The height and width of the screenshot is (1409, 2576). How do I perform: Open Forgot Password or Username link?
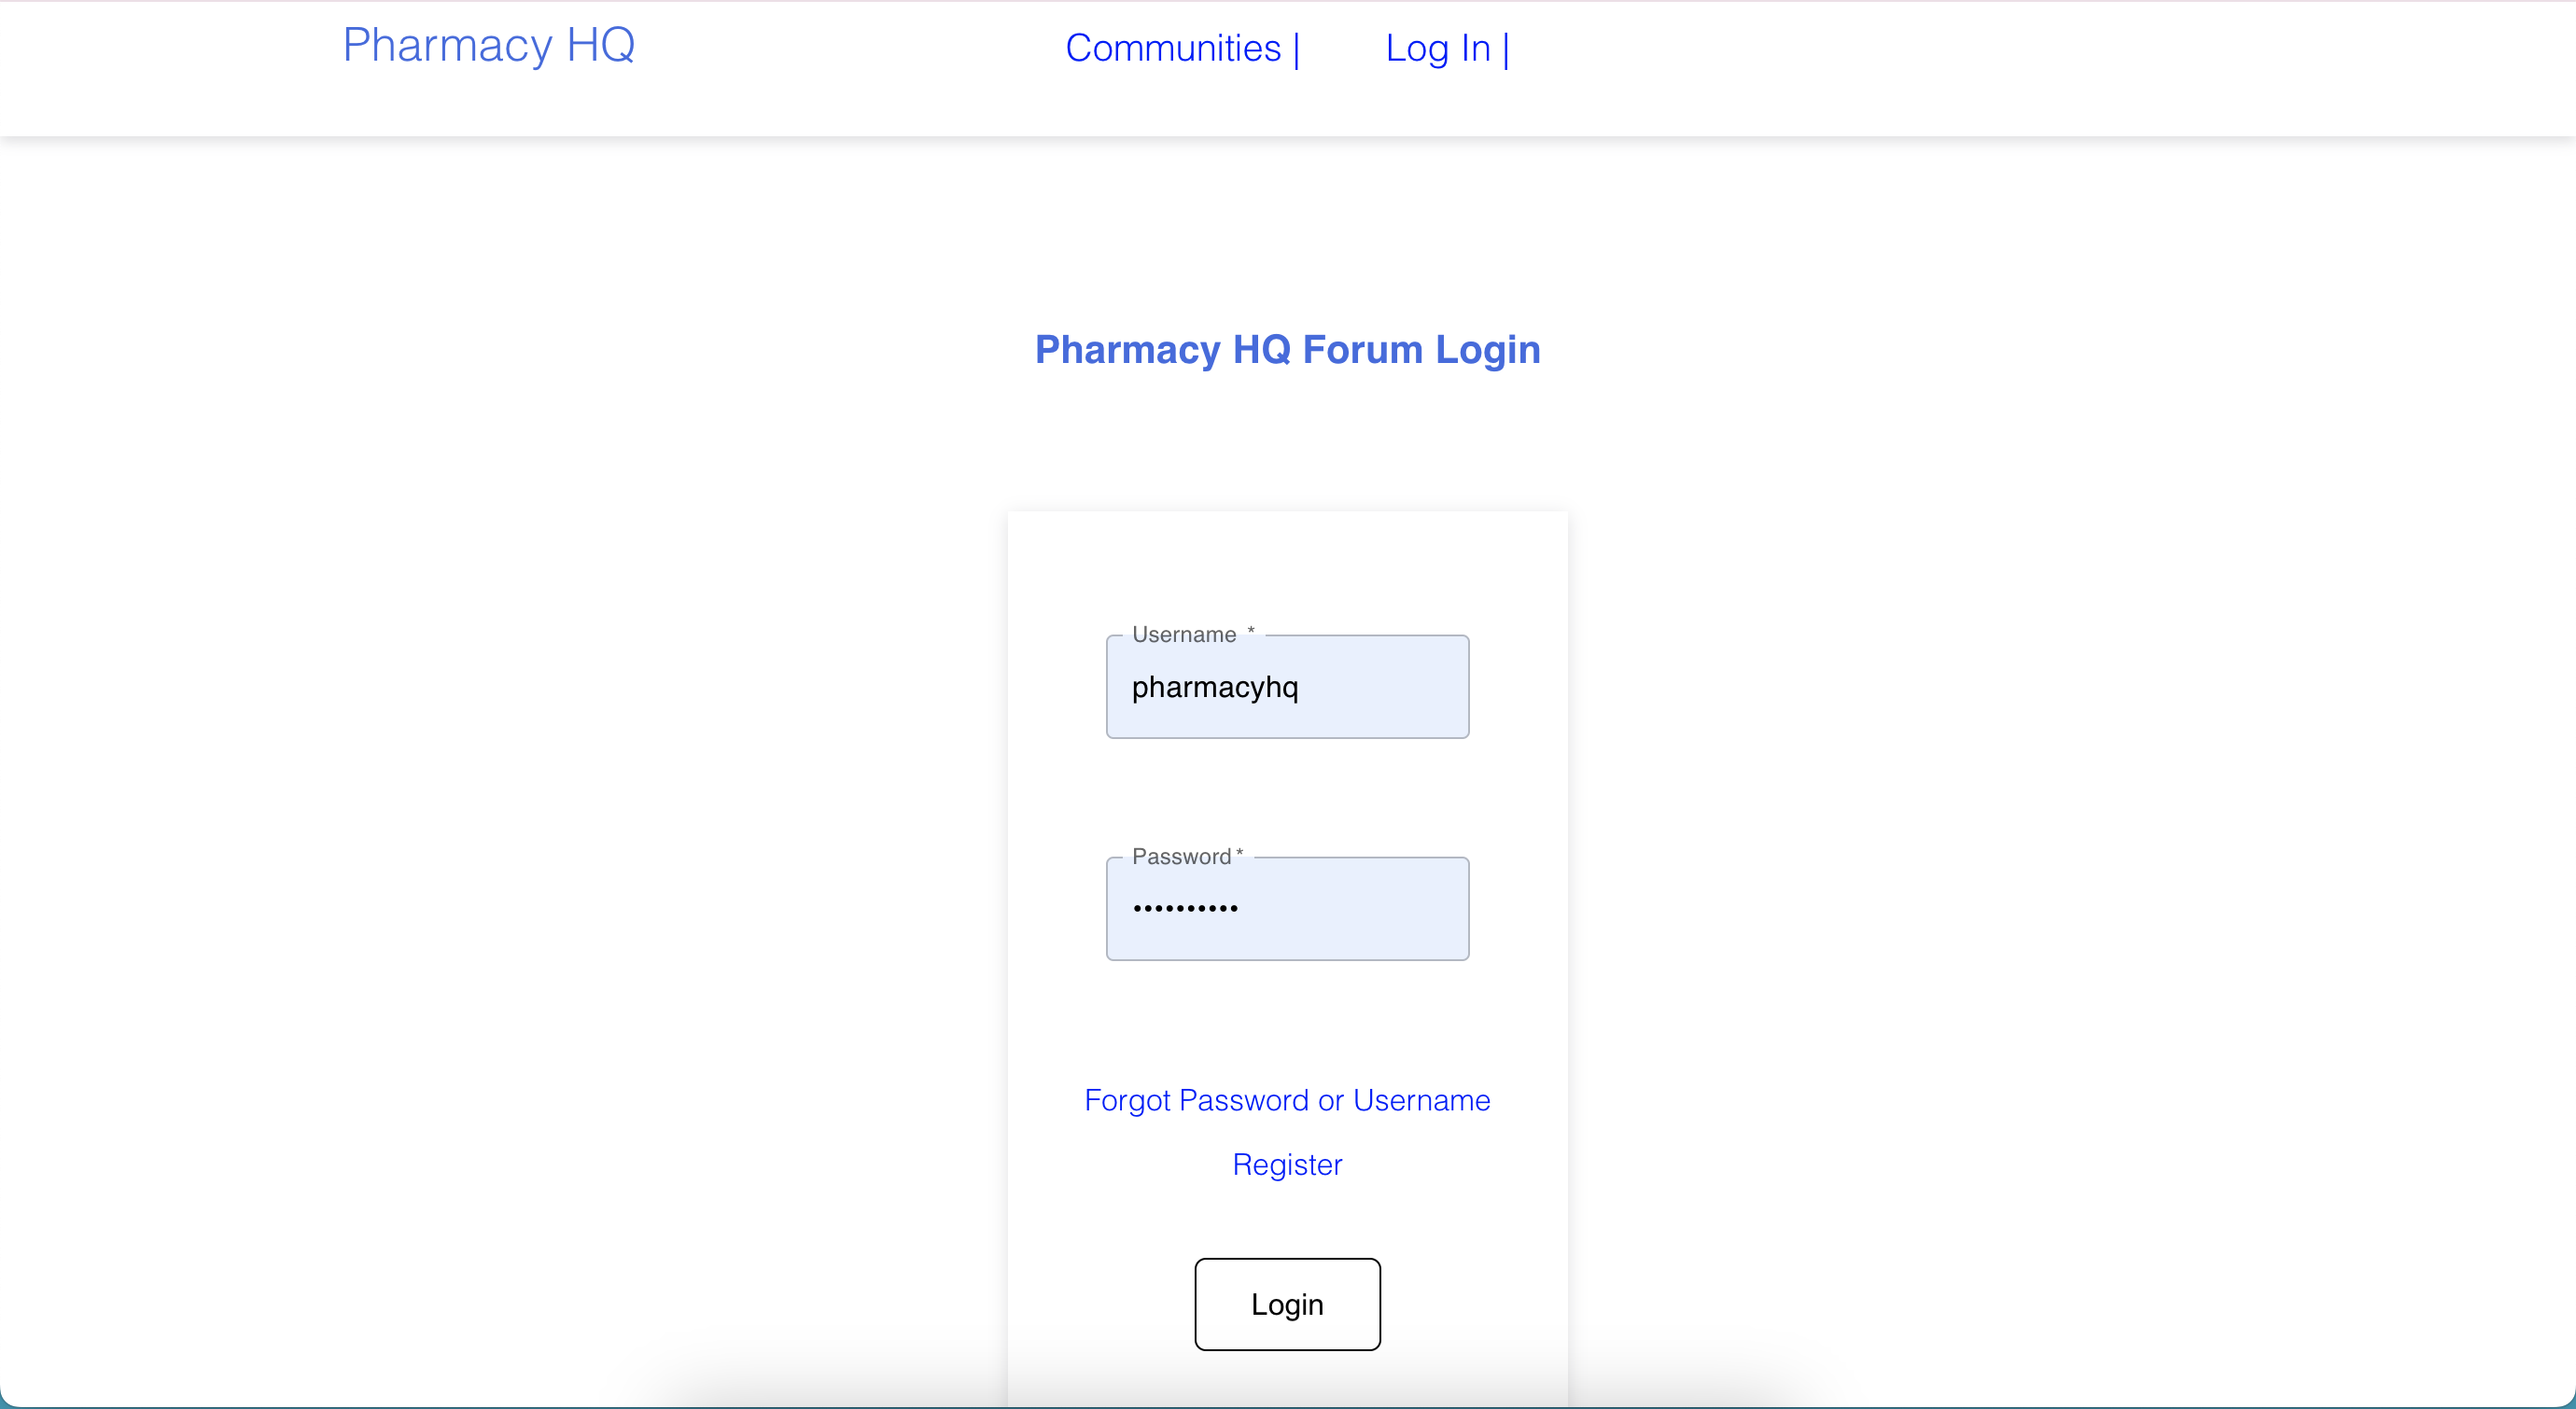point(1287,1100)
